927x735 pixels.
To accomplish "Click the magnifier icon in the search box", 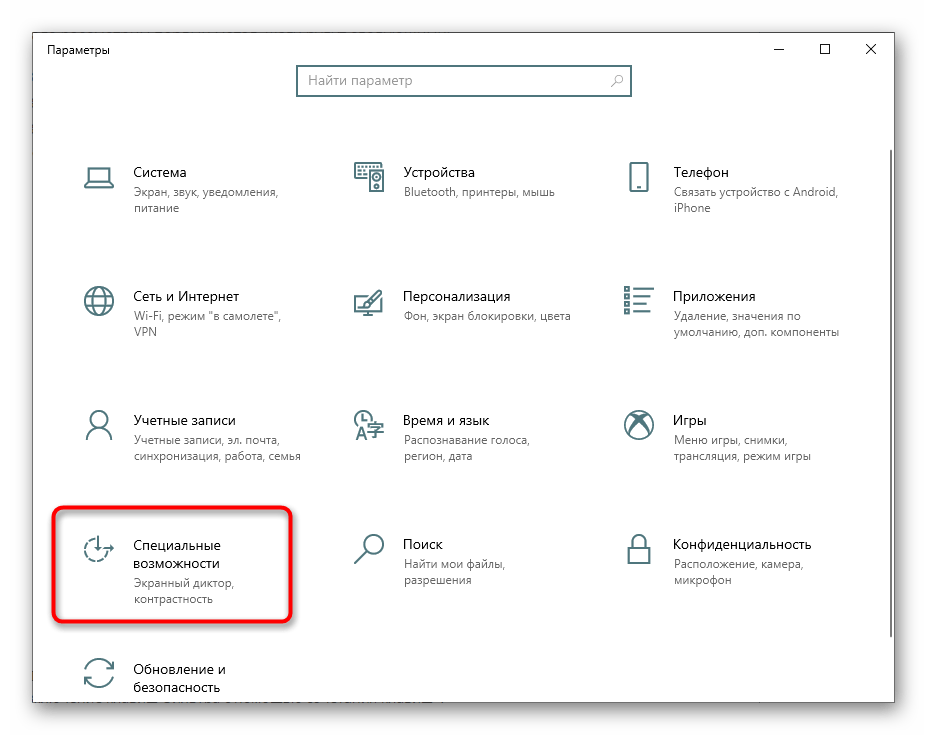I will [617, 80].
